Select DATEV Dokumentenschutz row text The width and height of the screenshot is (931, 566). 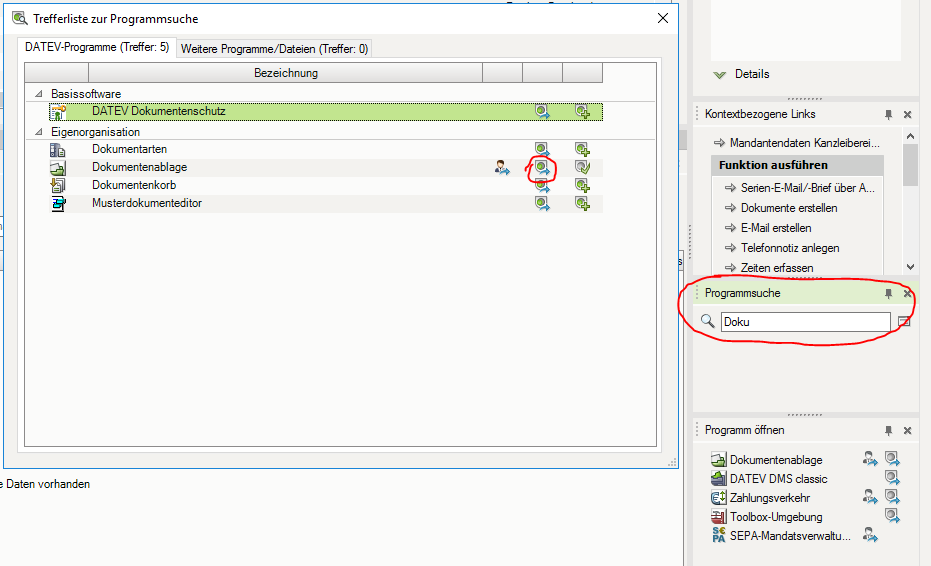coord(159,111)
